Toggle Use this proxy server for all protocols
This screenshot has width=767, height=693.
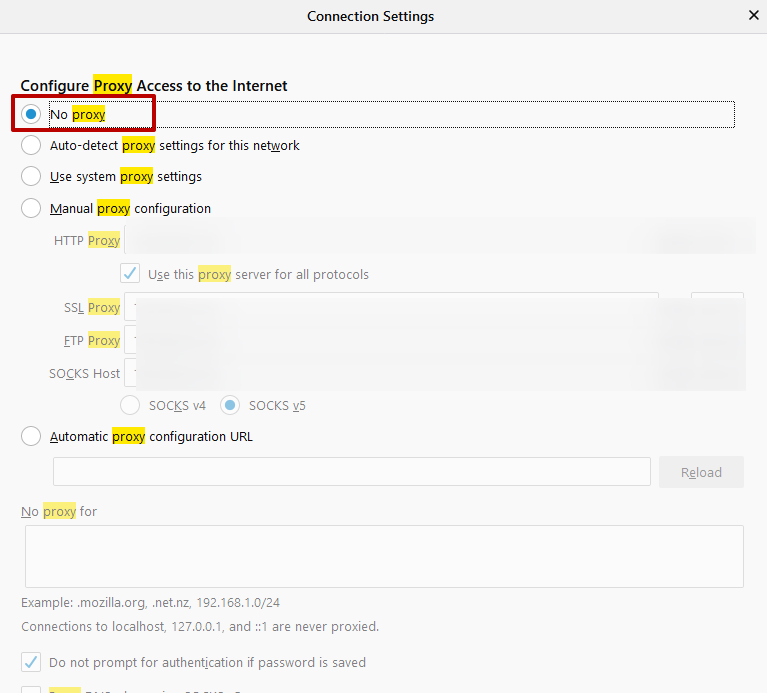point(130,274)
